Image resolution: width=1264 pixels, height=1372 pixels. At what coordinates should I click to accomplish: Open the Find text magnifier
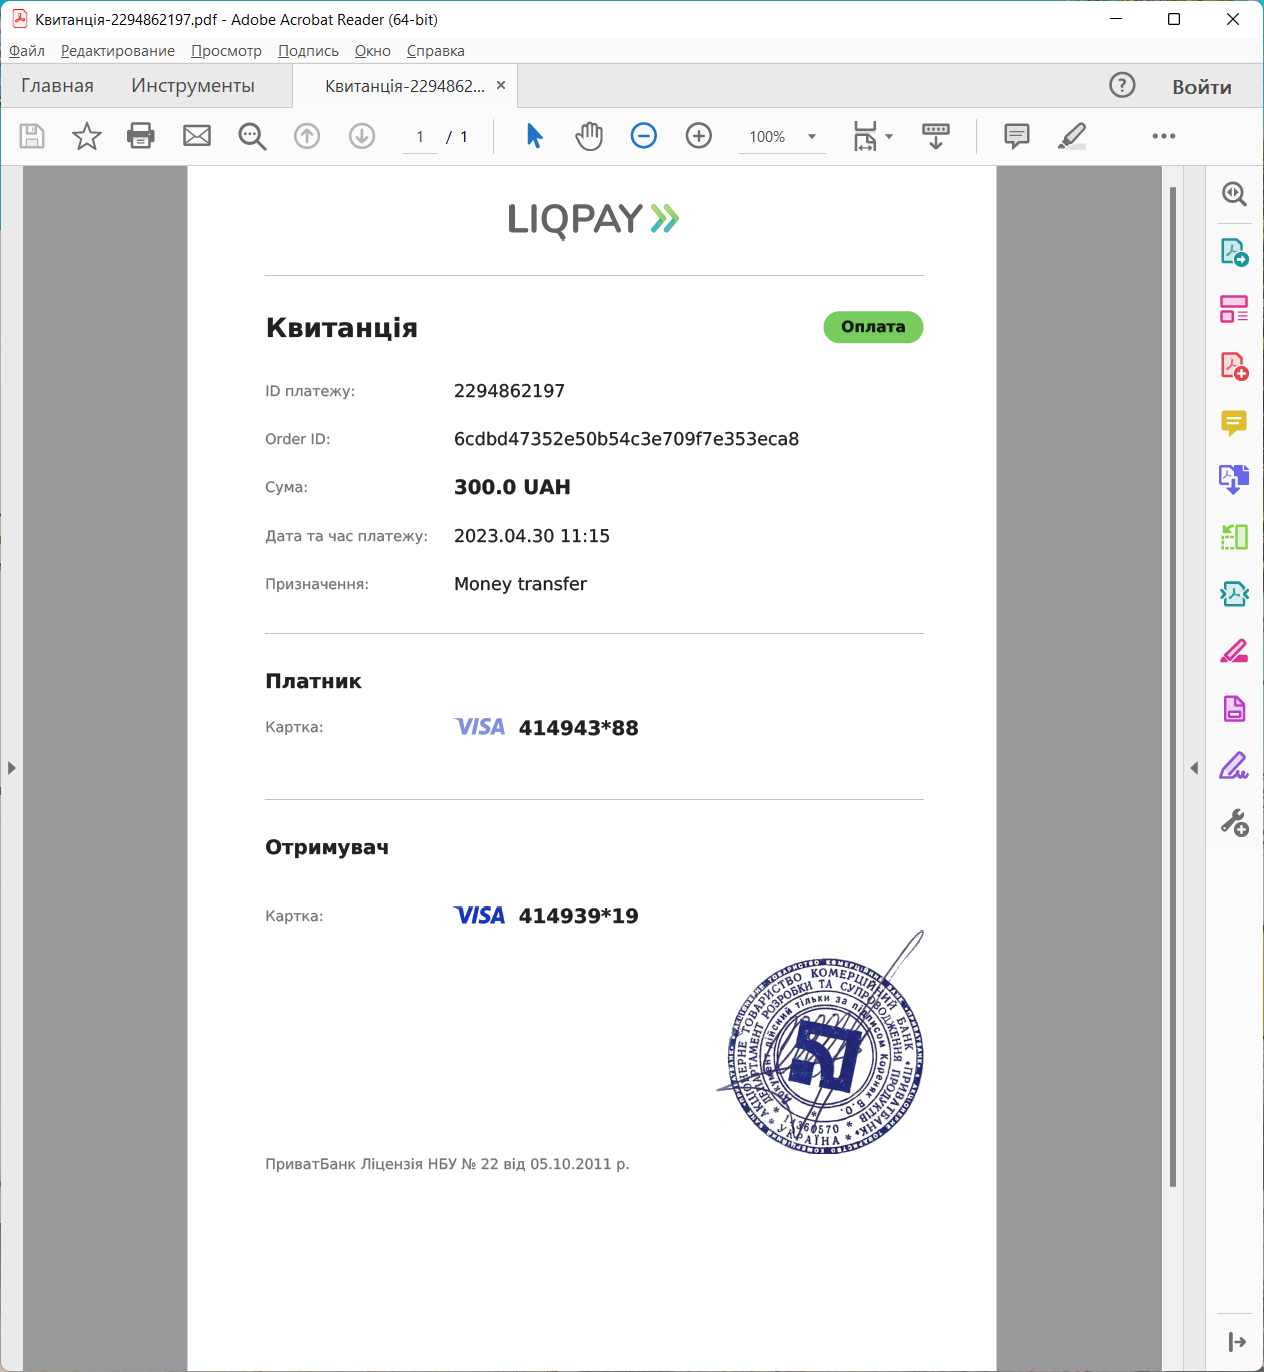252,136
